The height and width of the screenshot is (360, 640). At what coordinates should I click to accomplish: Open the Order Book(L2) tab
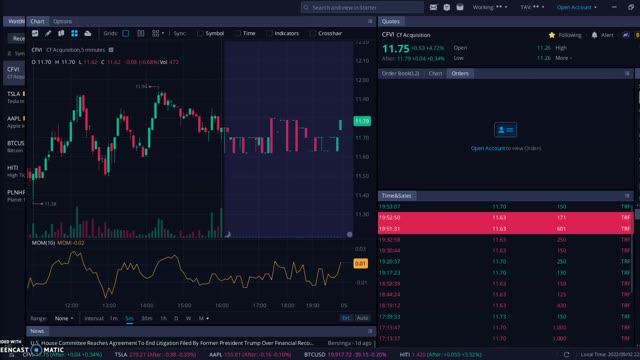pos(400,73)
